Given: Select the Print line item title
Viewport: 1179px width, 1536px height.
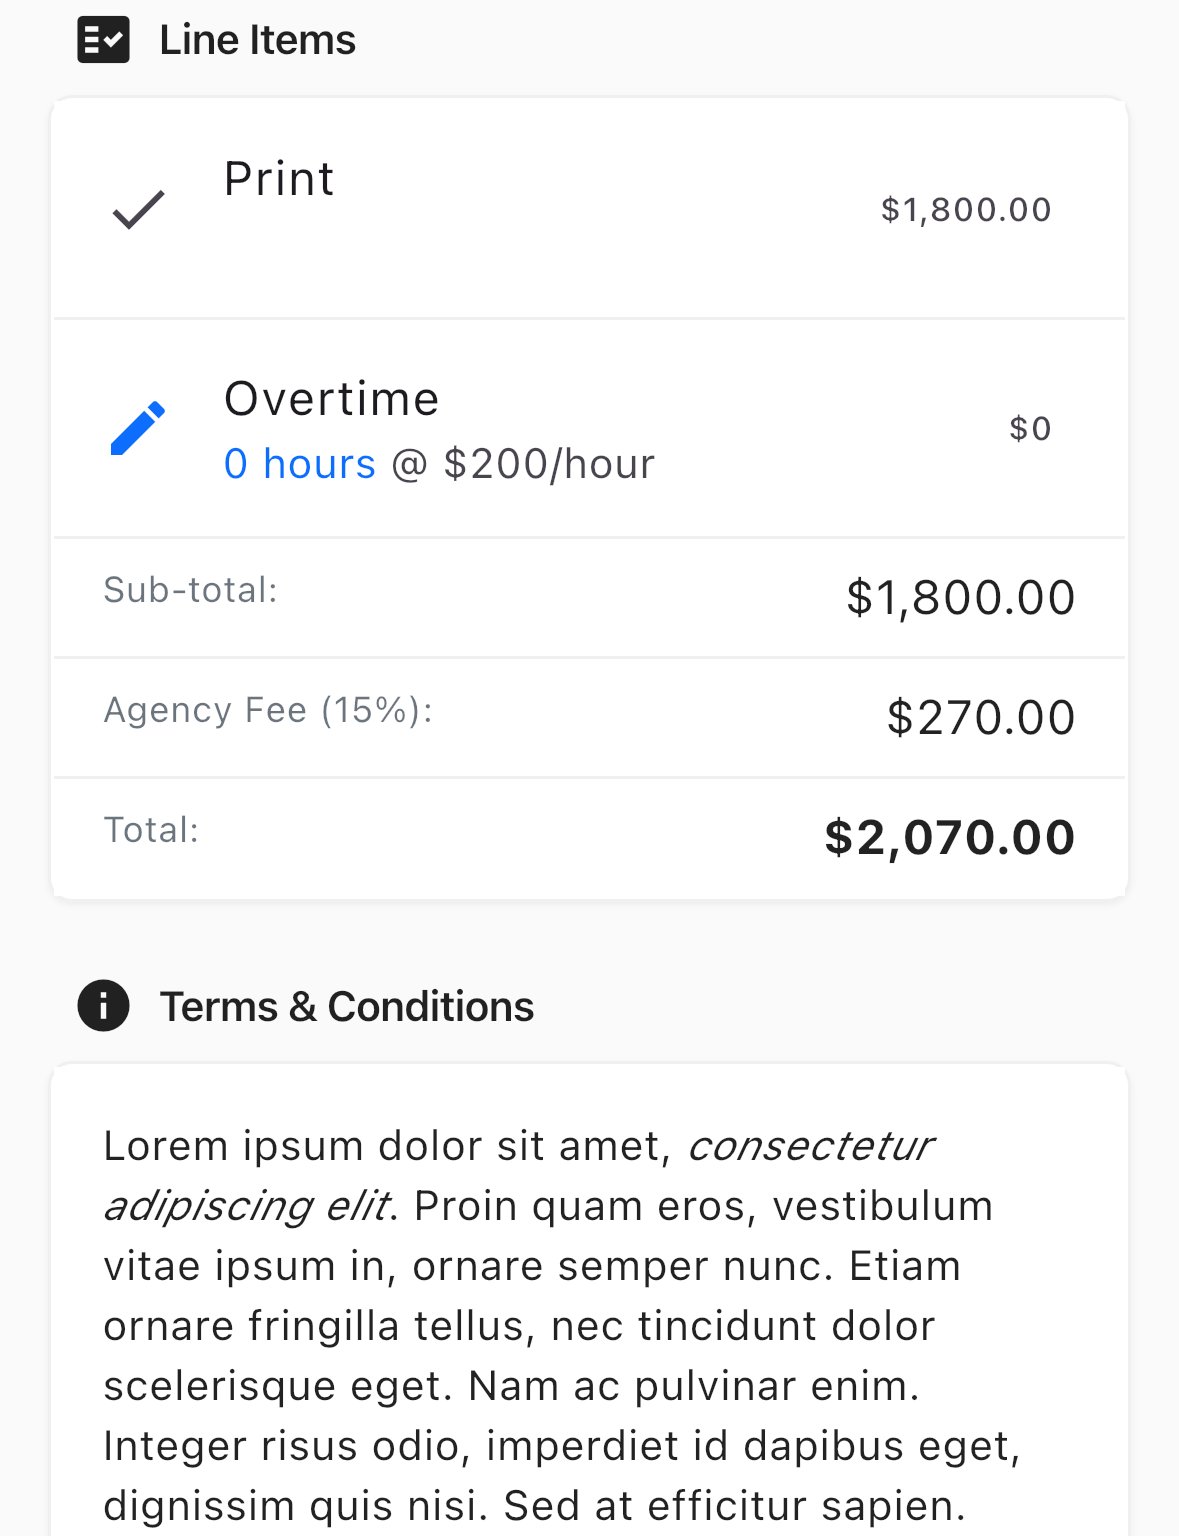Looking at the screenshot, I should [279, 179].
